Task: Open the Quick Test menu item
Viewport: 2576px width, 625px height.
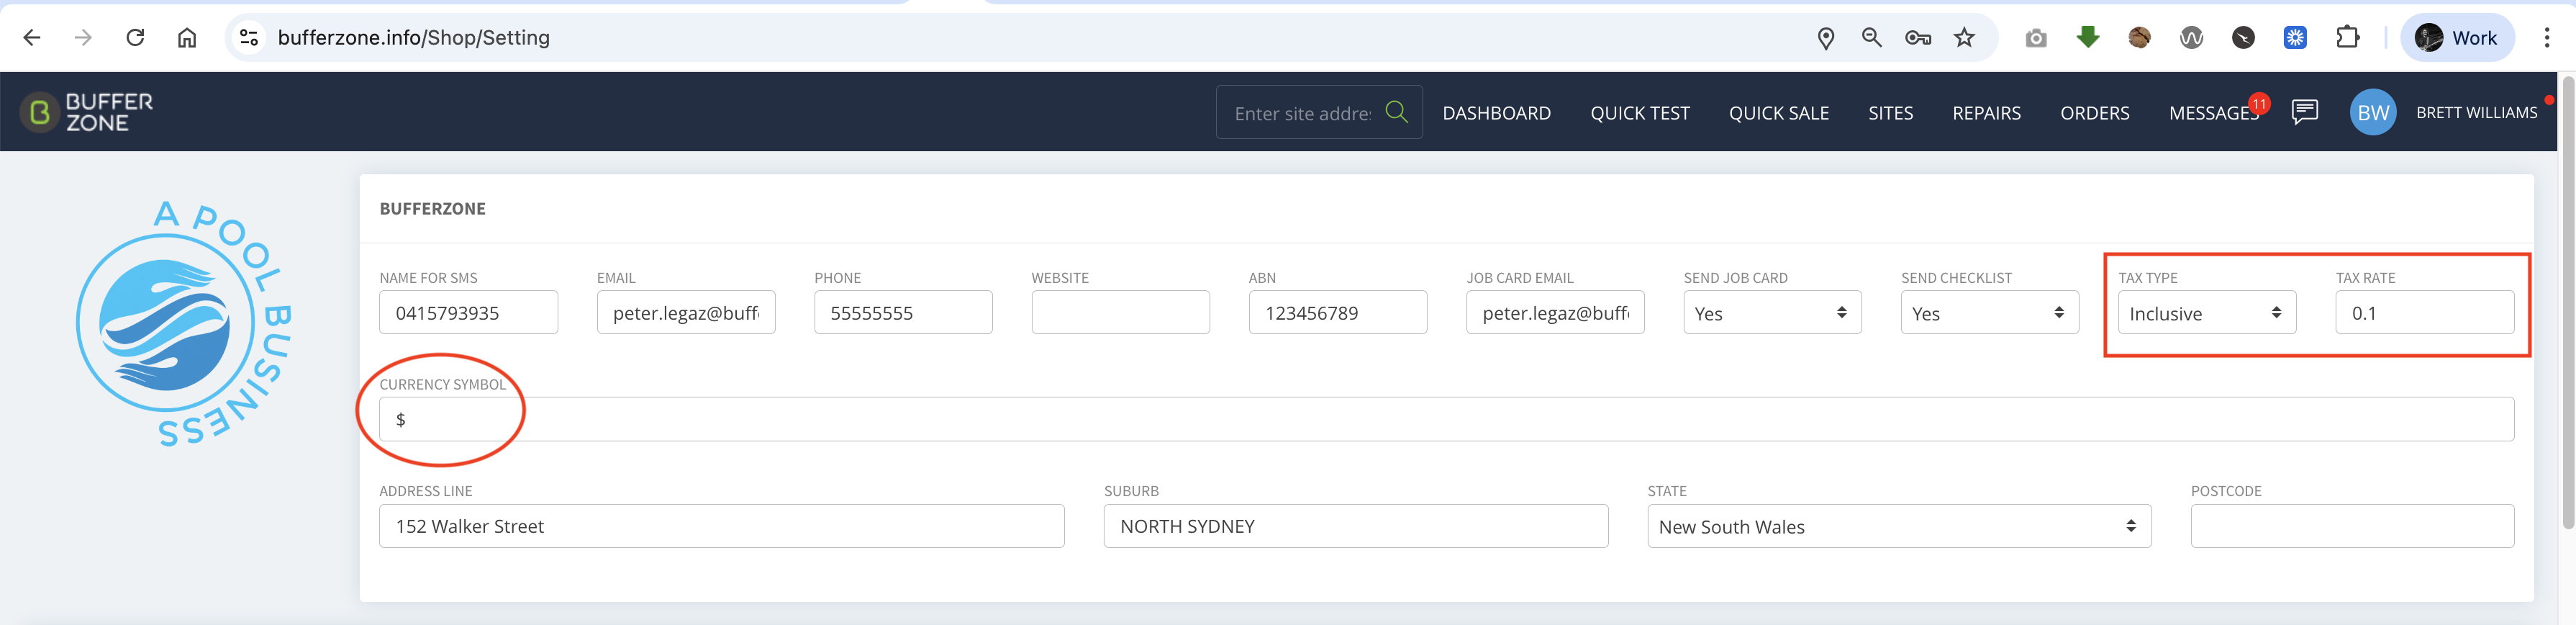Action: (1639, 113)
